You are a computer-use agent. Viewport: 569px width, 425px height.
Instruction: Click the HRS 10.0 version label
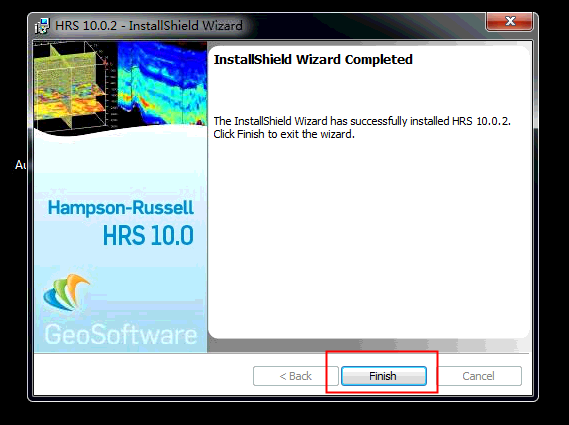(x=148, y=236)
